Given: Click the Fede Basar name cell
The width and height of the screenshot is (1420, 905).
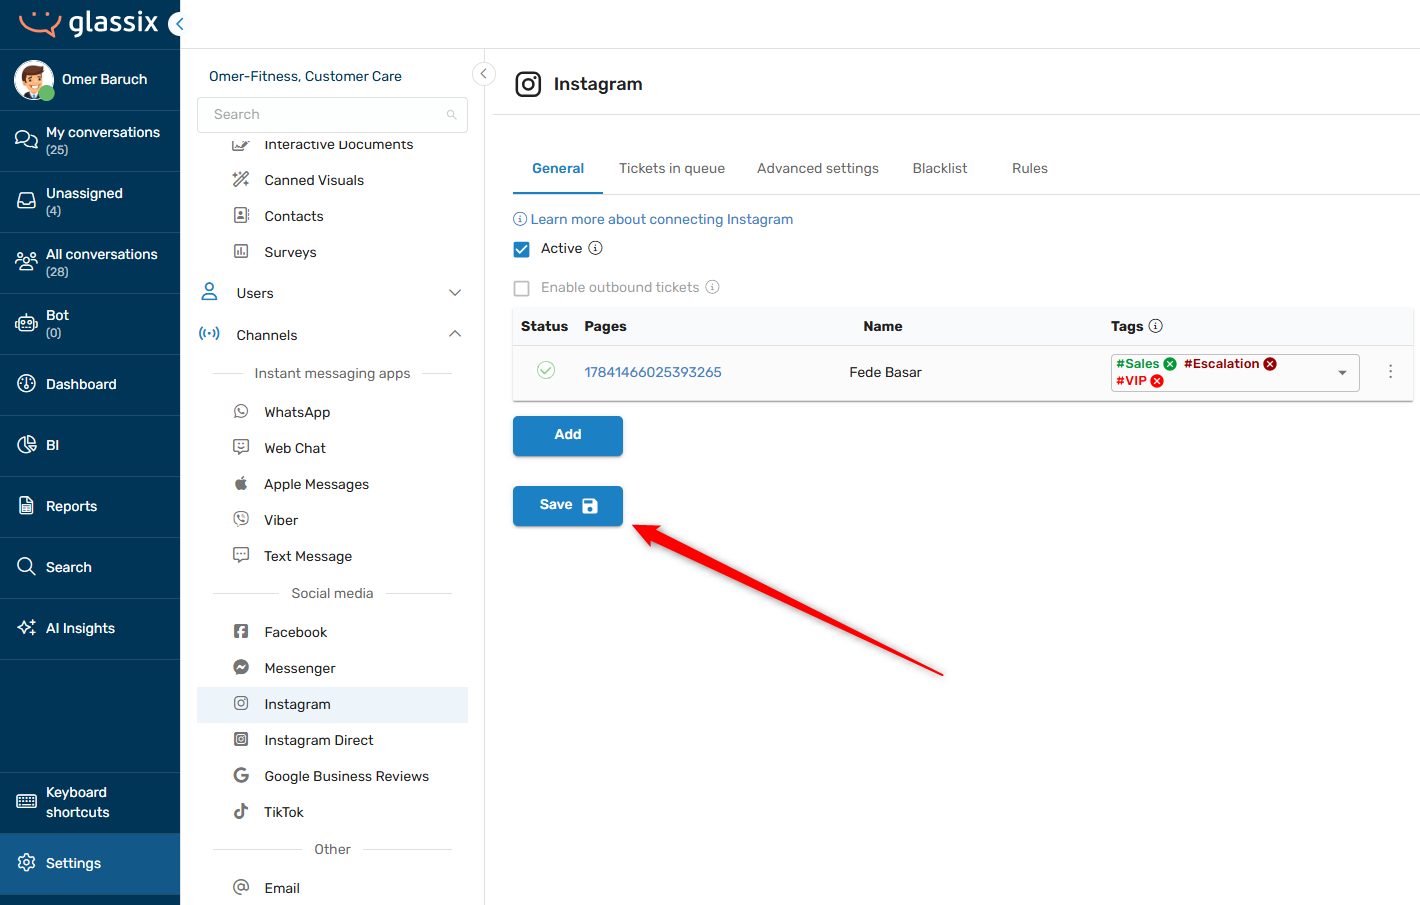Looking at the screenshot, I should point(885,372).
